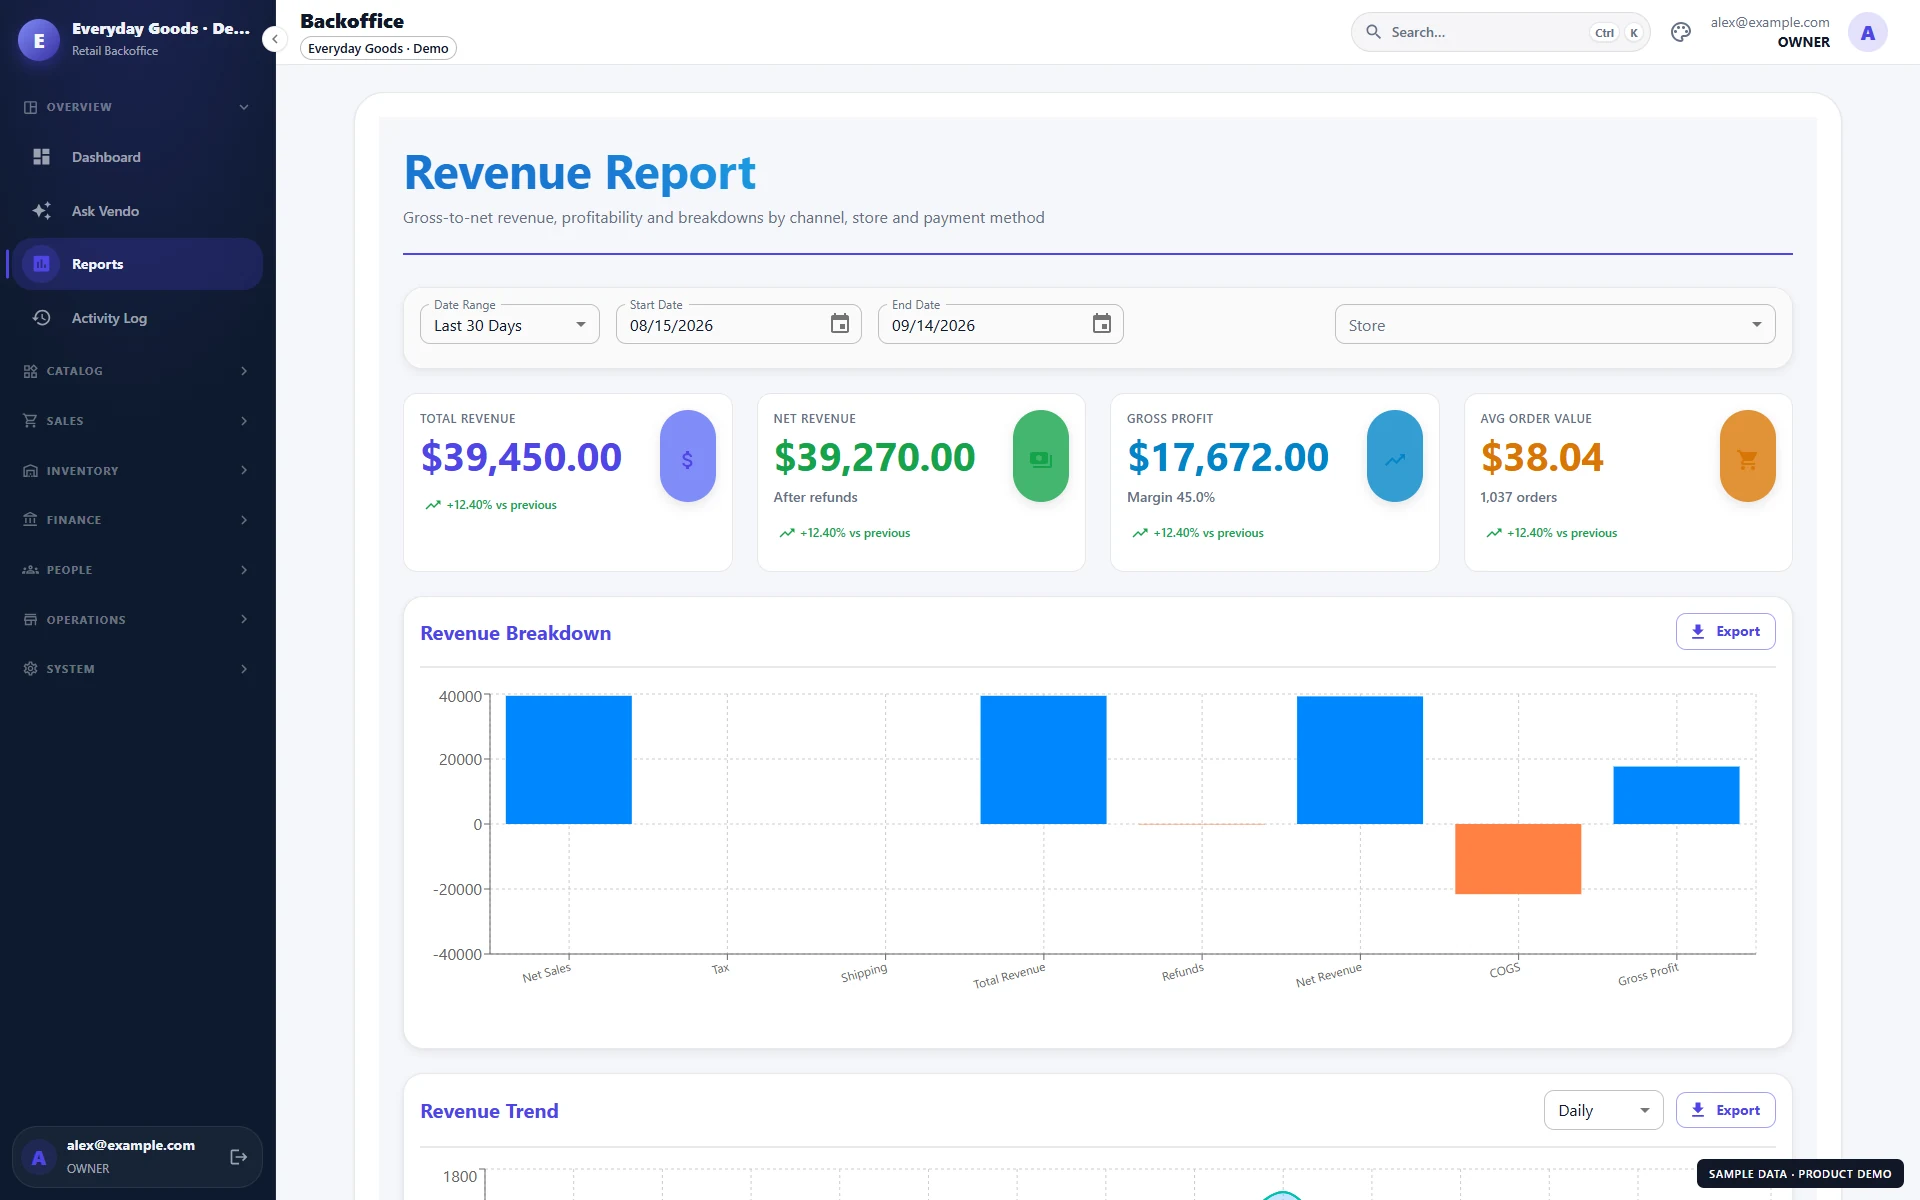Open the Date Range dropdown
Viewport: 1920px width, 1200px height.
510,324
